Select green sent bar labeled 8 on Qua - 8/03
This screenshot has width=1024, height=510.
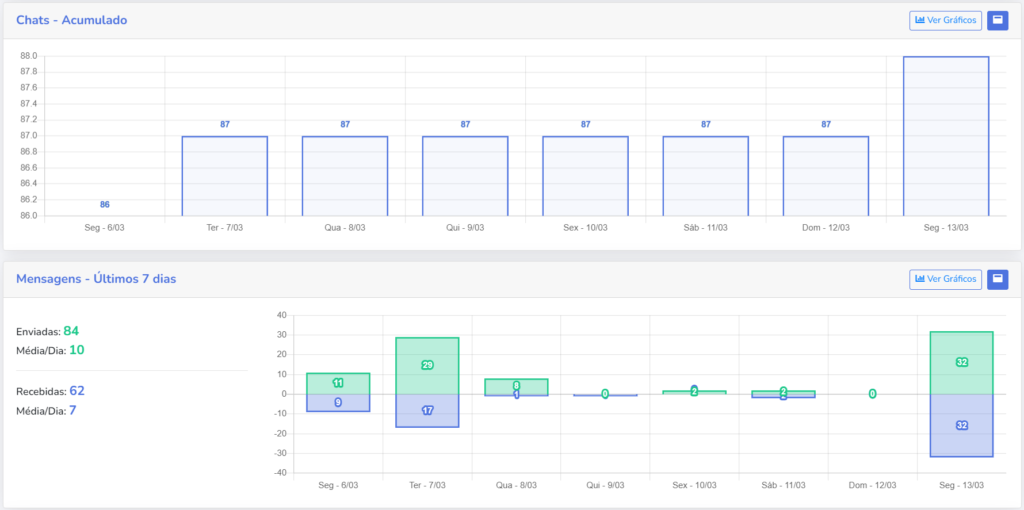tap(516, 386)
